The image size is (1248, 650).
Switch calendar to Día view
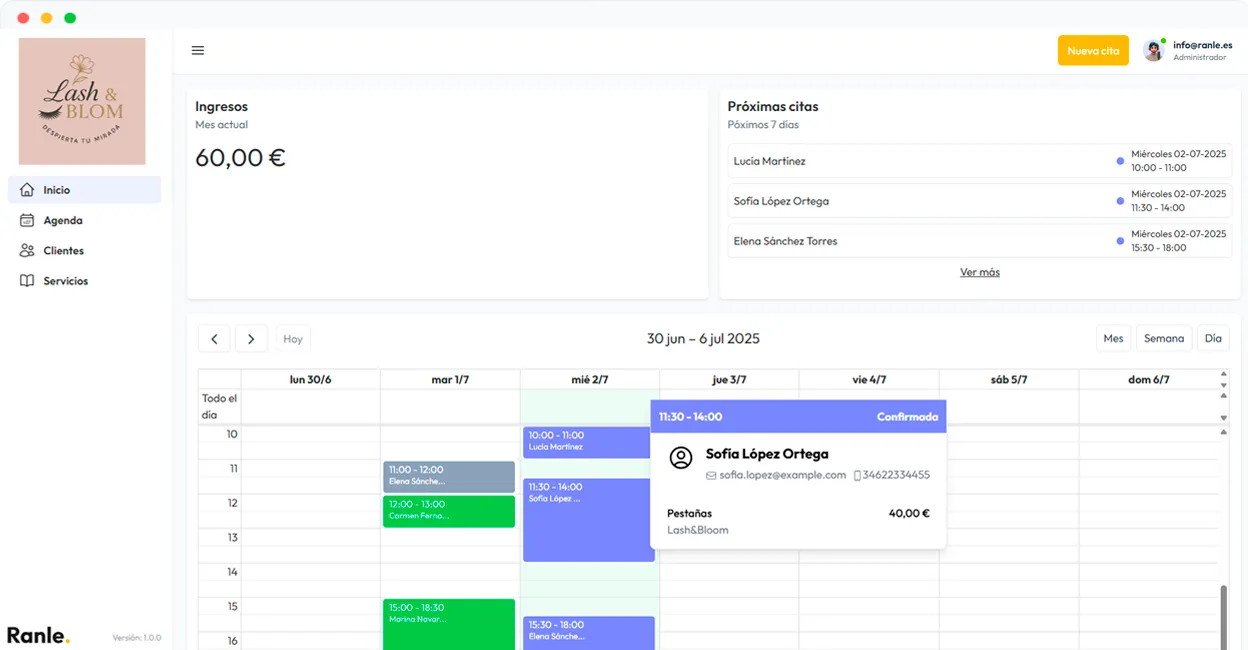point(1212,339)
